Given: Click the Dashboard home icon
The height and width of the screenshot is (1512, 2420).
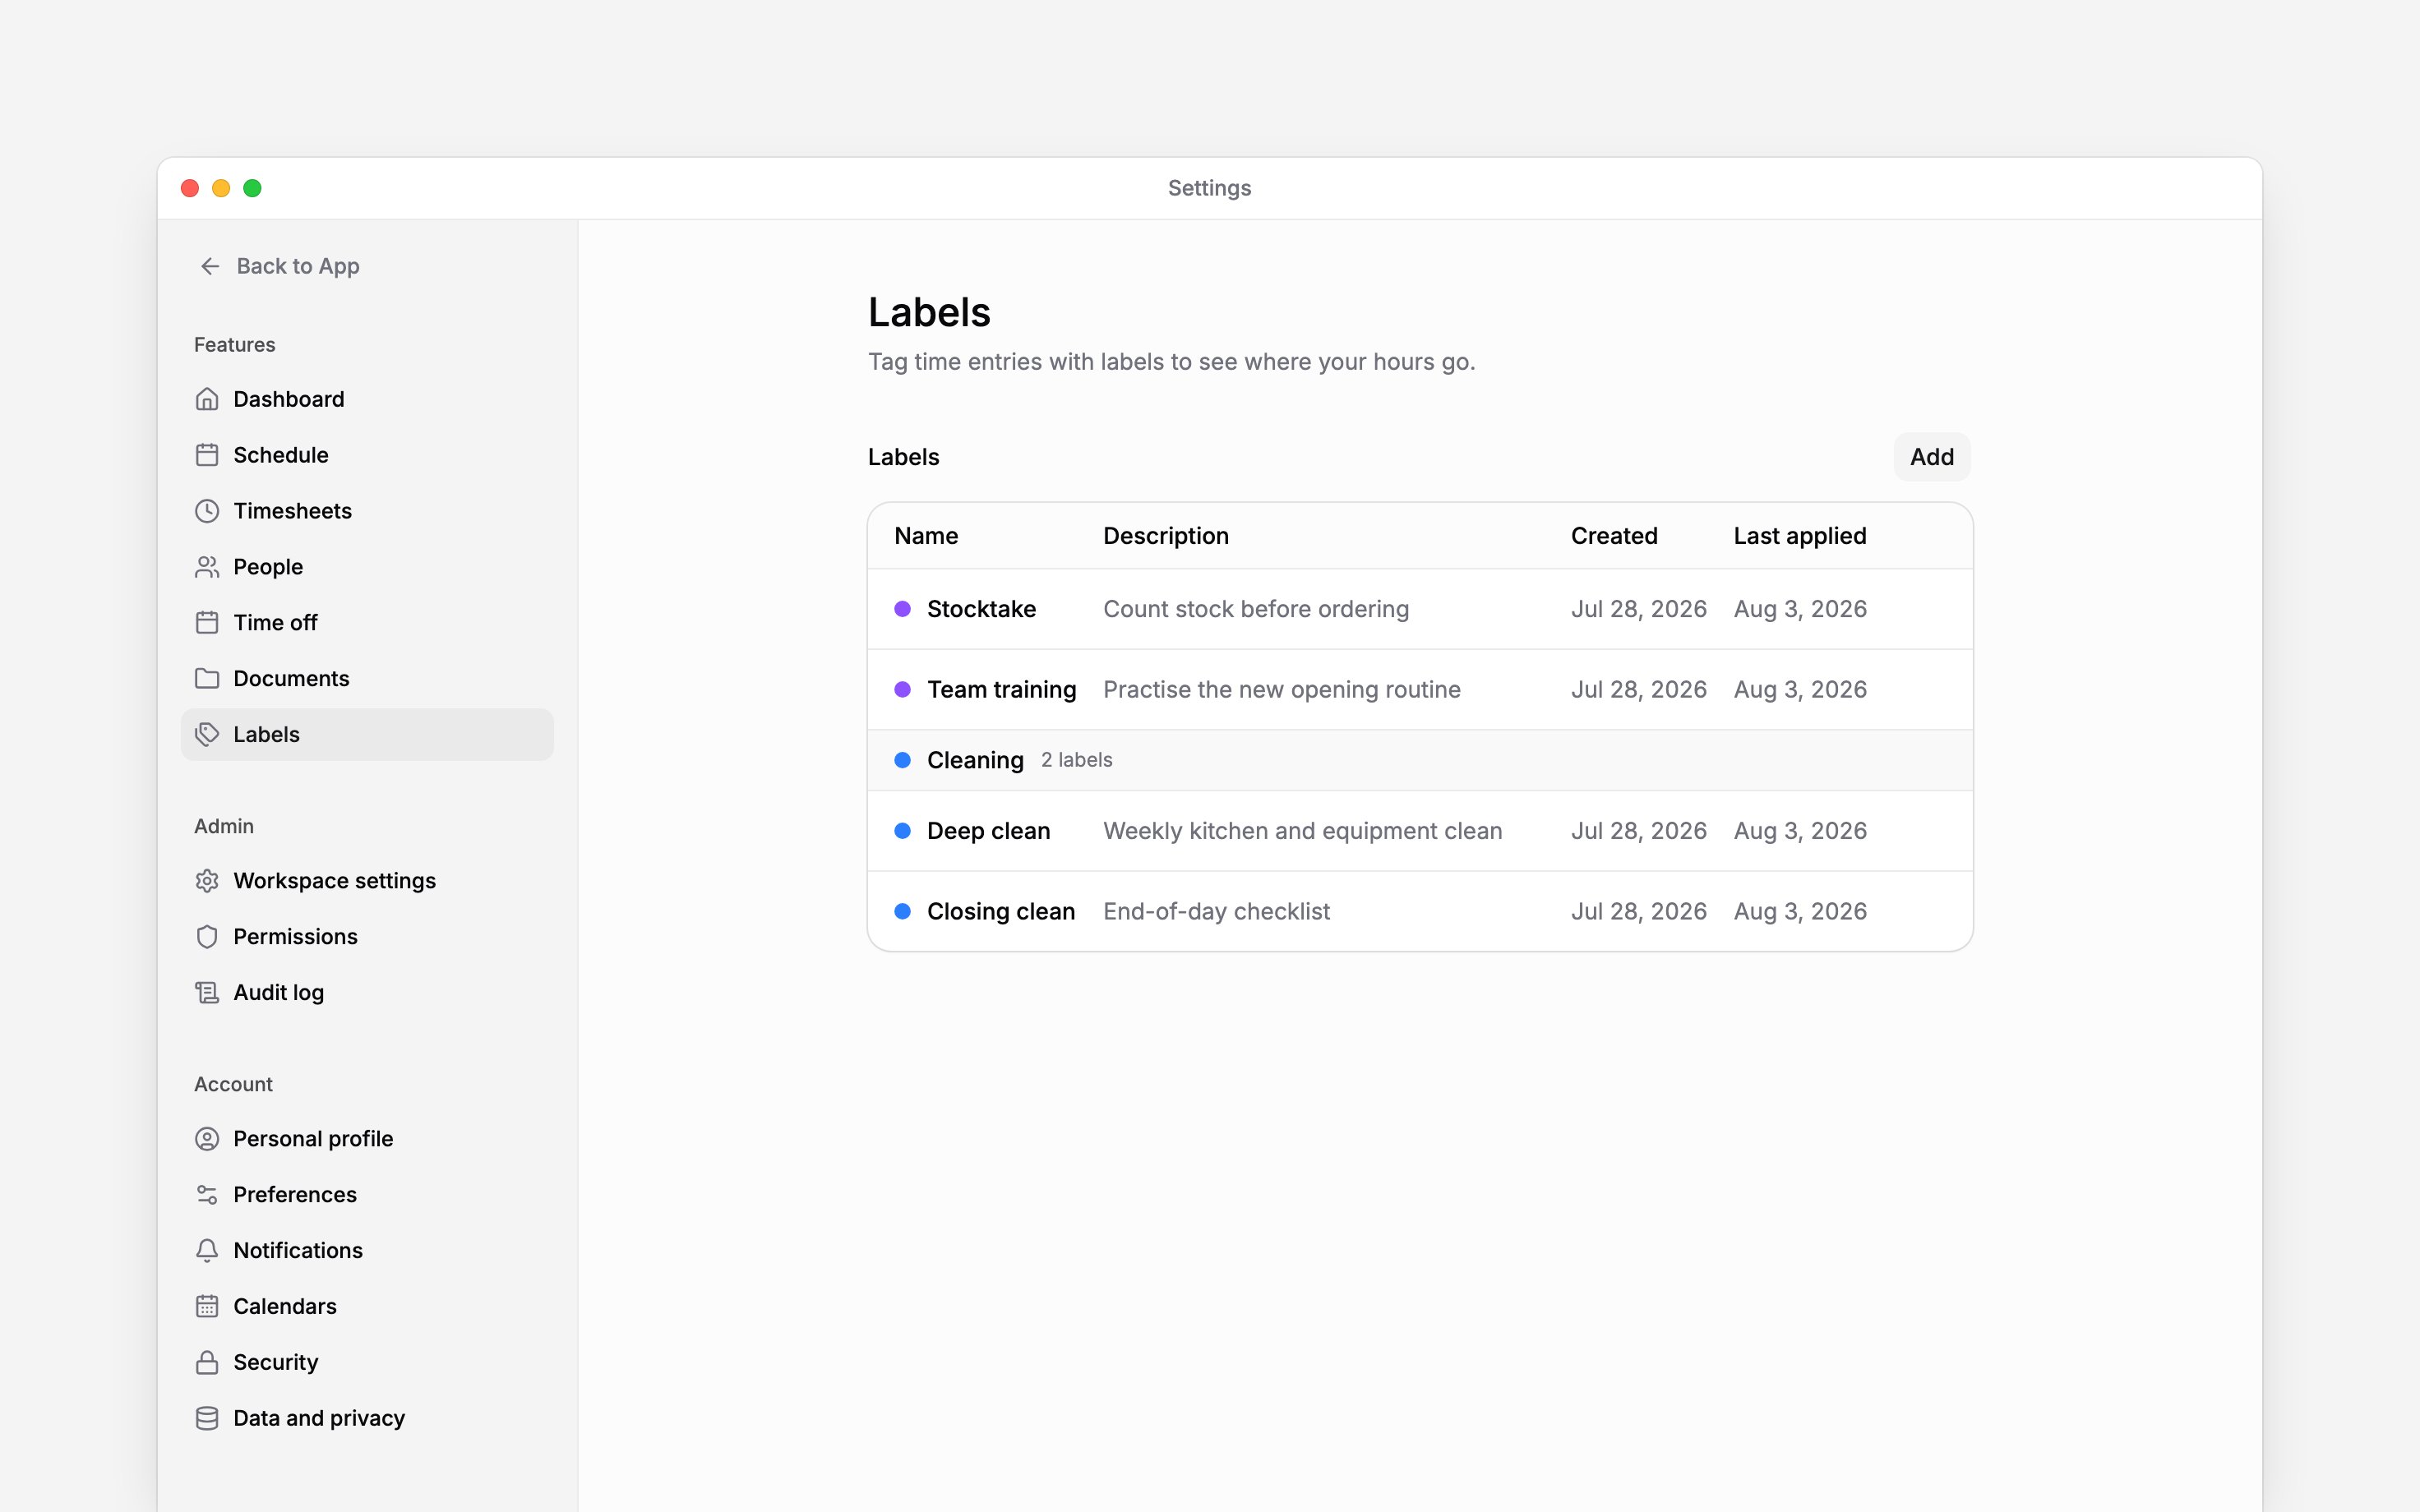Looking at the screenshot, I should pos(207,399).
